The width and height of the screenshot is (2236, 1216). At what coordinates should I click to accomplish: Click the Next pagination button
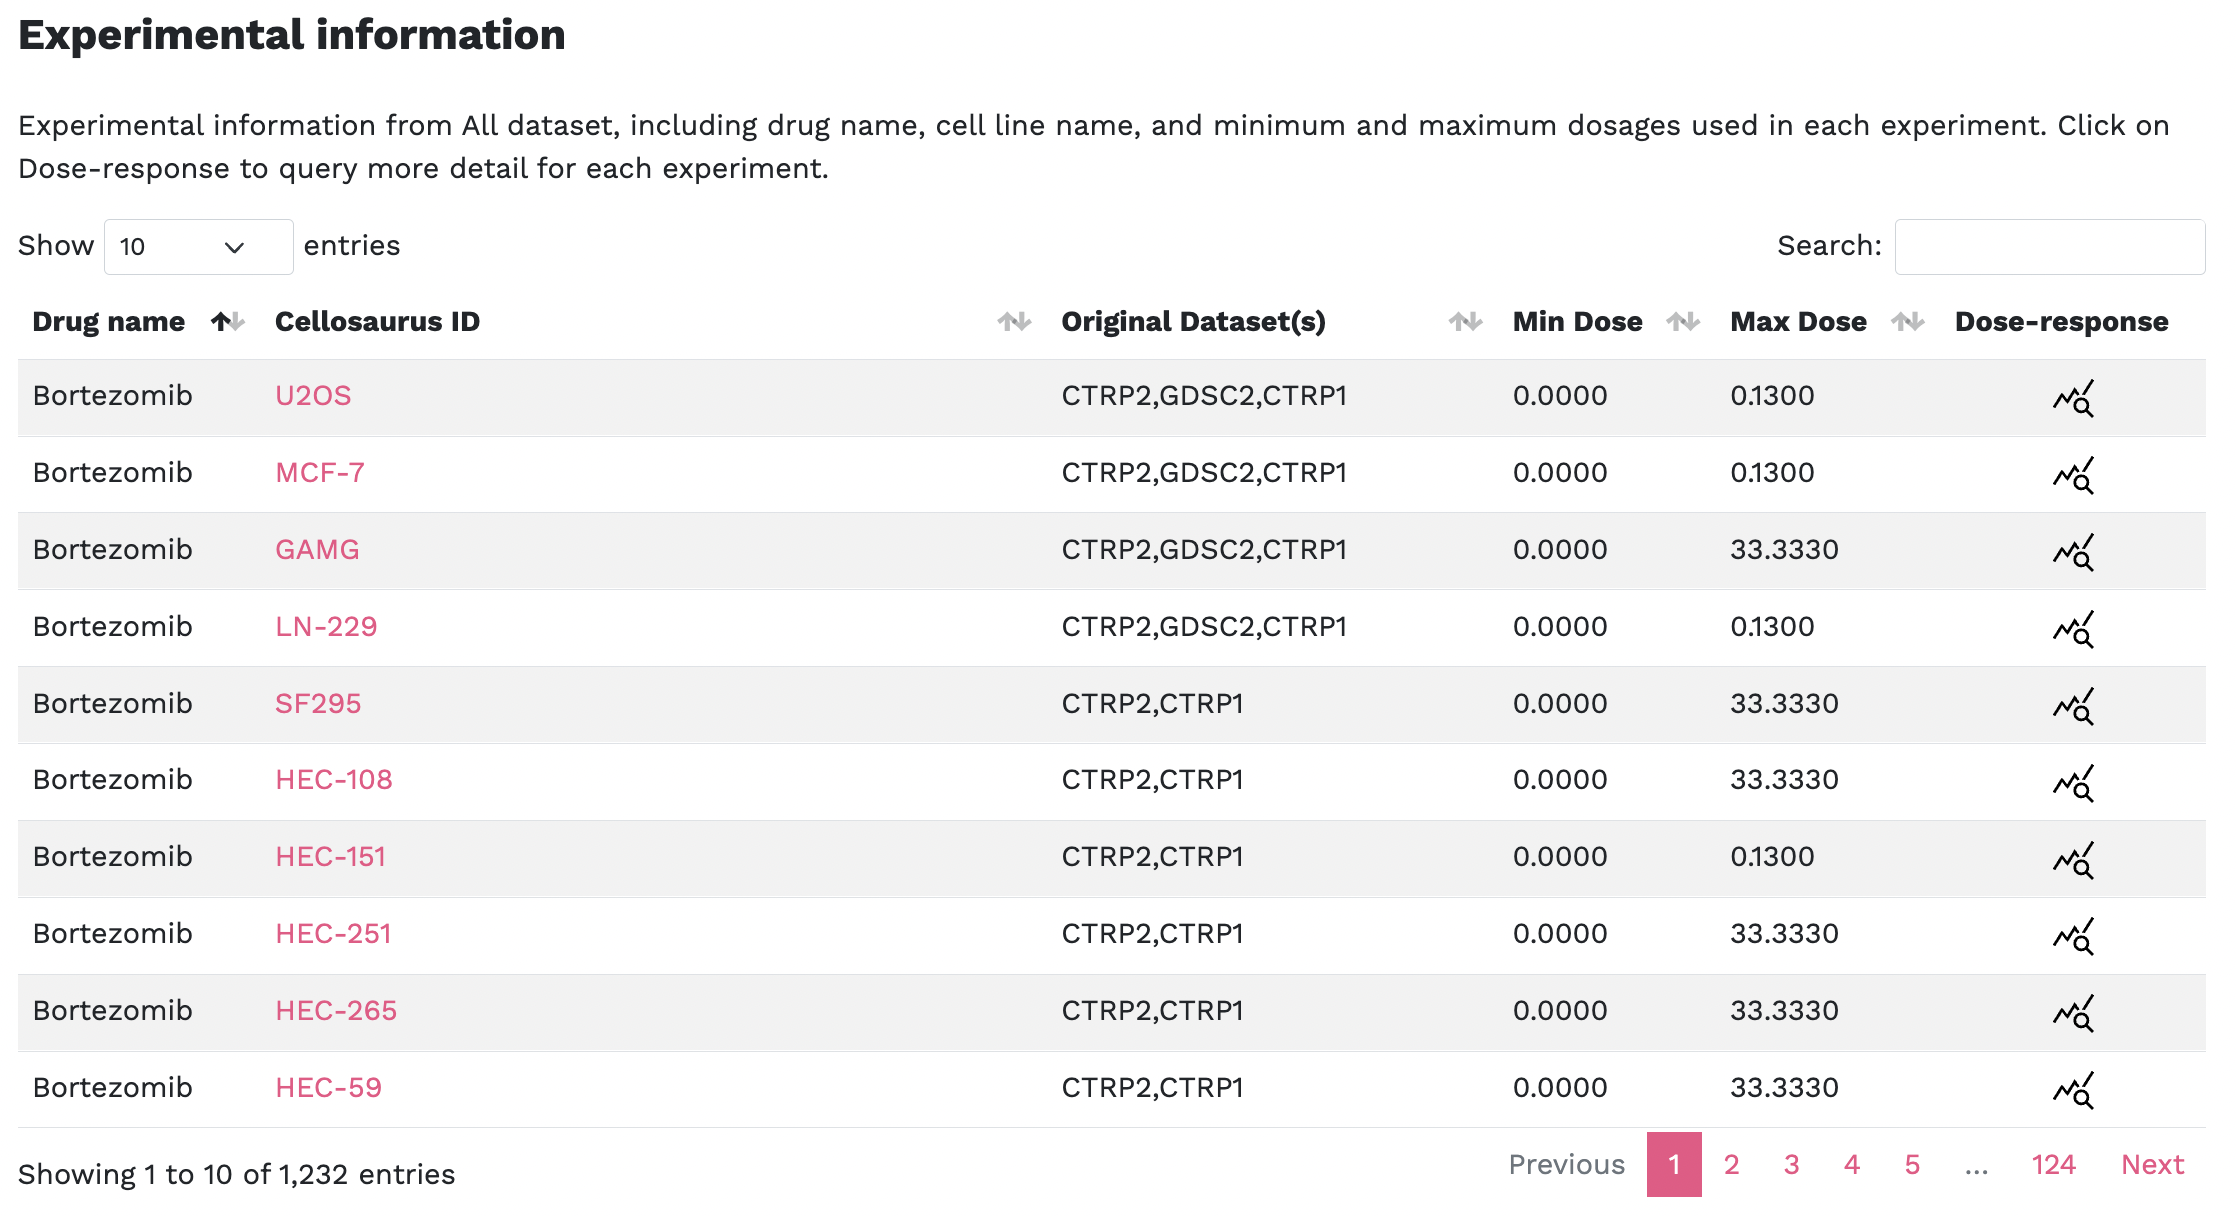(x=2152, y=1165)
